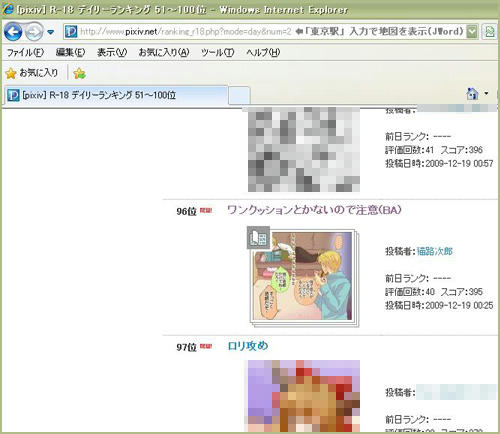Click the pixiv favicon in address bar
The width and height of the screenshot is (500, 434).
[71, 32]
